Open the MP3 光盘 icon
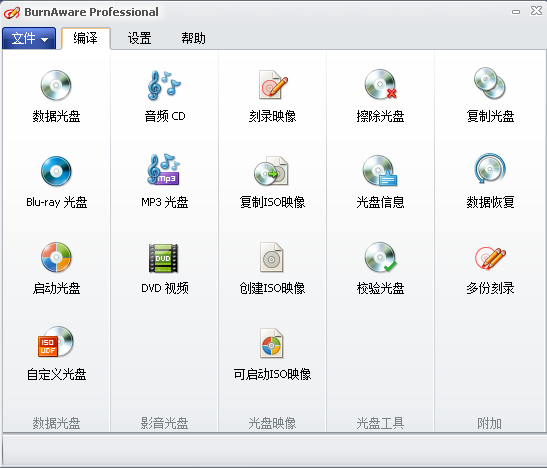This screenshot has height=468, width=547. pos(164,169)
